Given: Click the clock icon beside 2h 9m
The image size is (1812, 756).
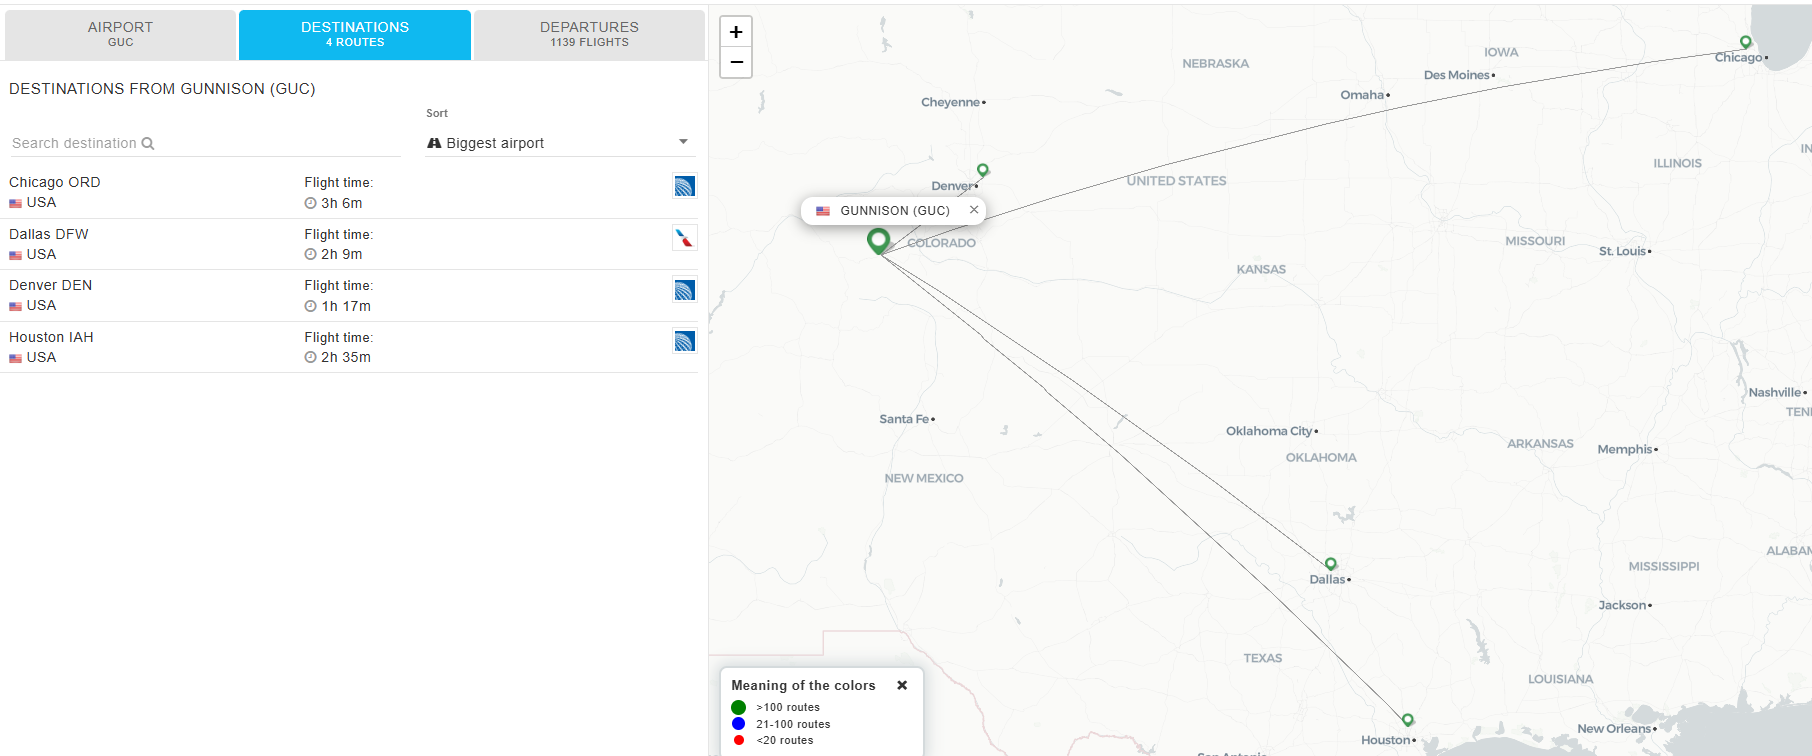Looking at the screenshot, I should 310,254.
